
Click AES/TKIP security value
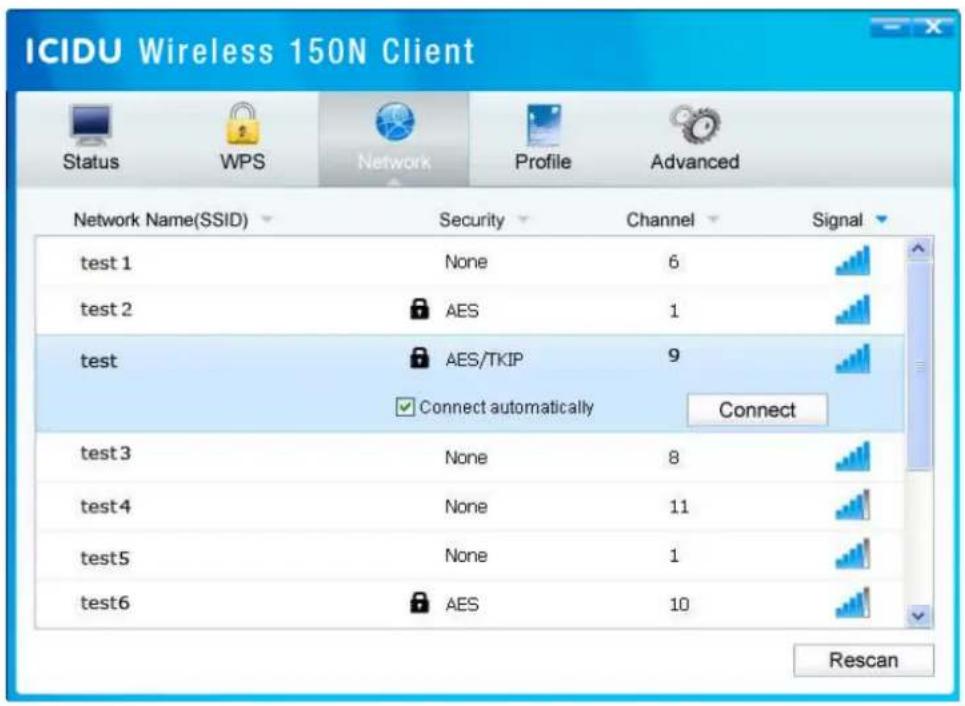tap(484, 359)
